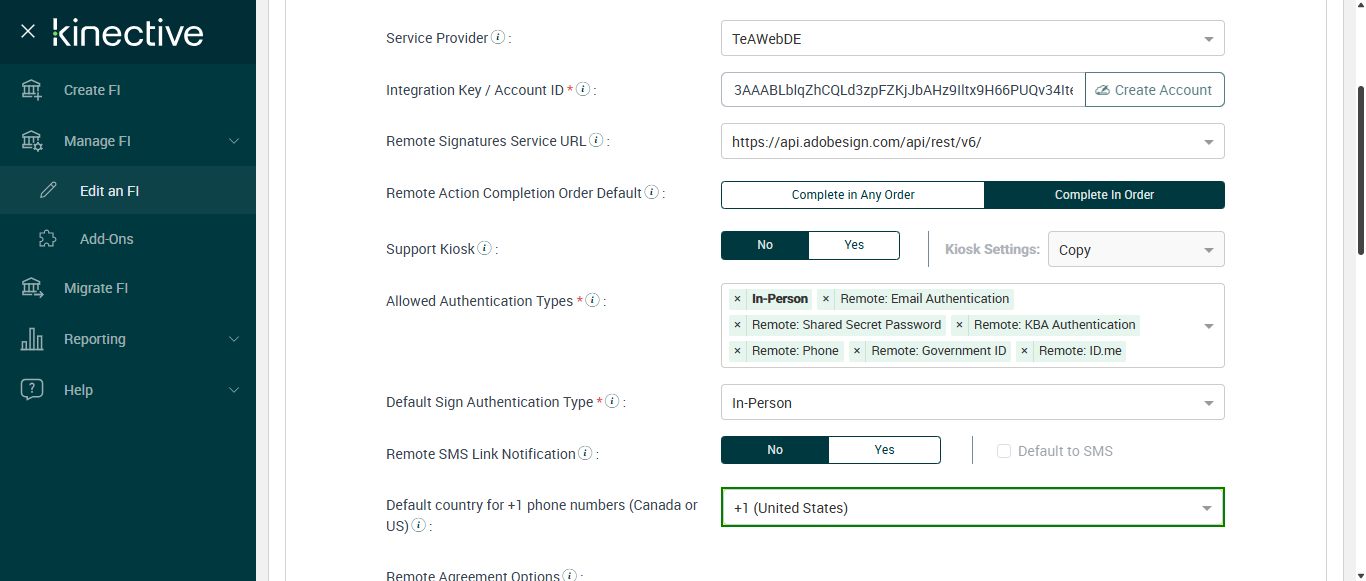
Task: Turn on Remote SMS Link Notification with Yes
Action: tap(884, 450)
